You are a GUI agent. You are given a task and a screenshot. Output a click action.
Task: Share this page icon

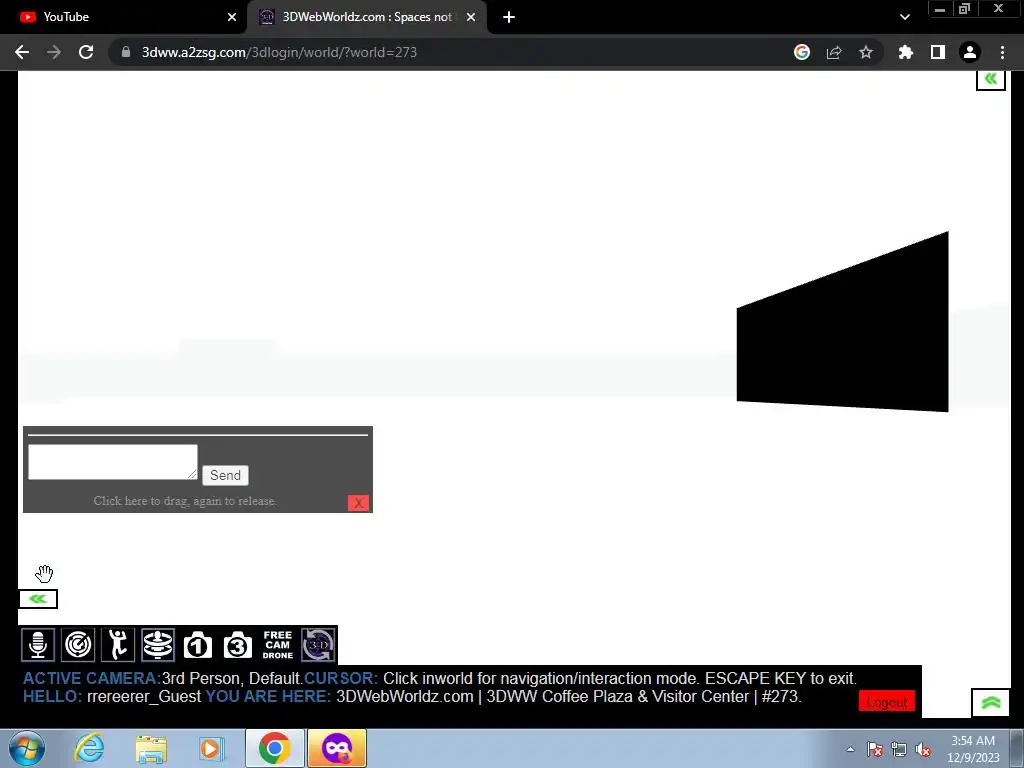834,52
